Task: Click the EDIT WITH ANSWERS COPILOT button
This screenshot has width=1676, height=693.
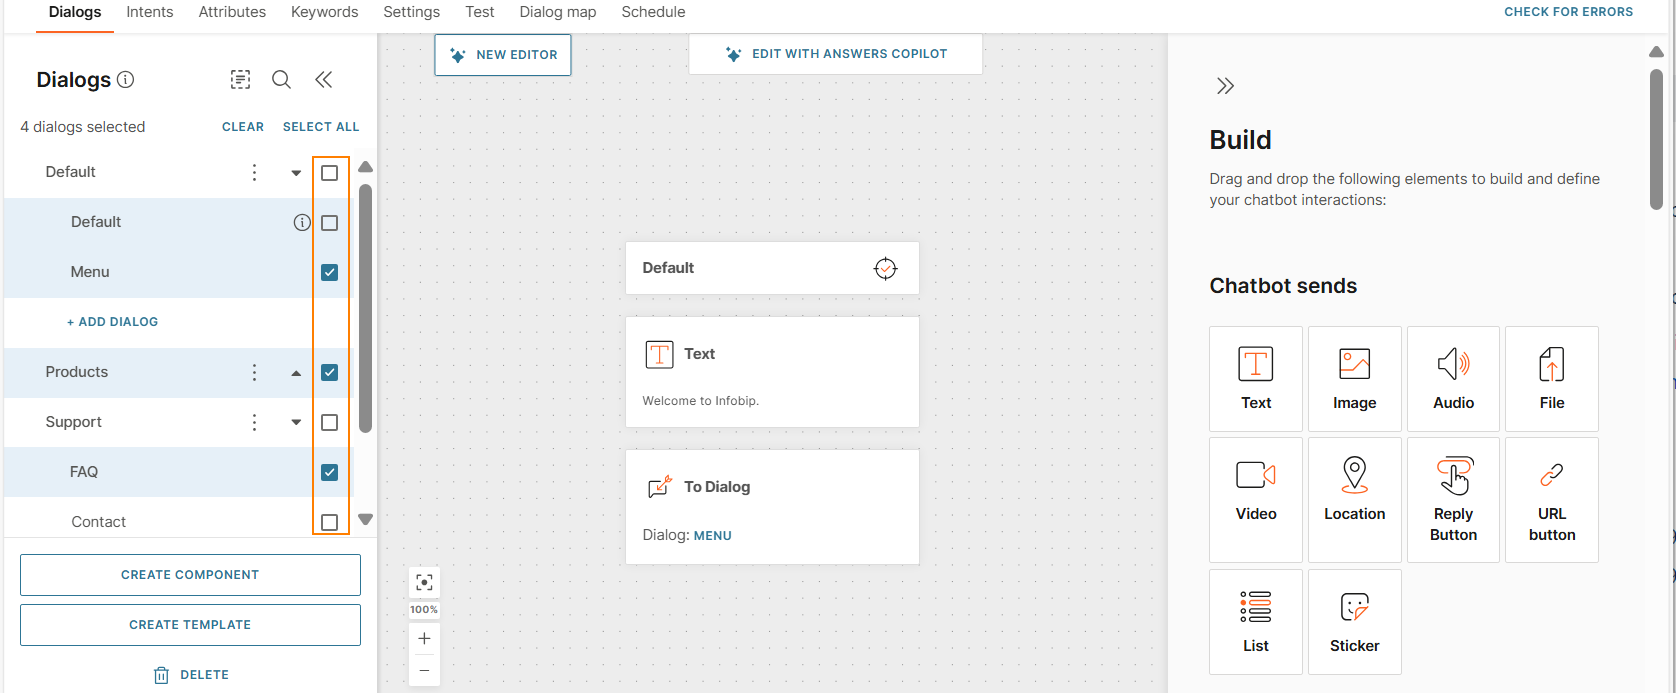Action: point(835,53)
